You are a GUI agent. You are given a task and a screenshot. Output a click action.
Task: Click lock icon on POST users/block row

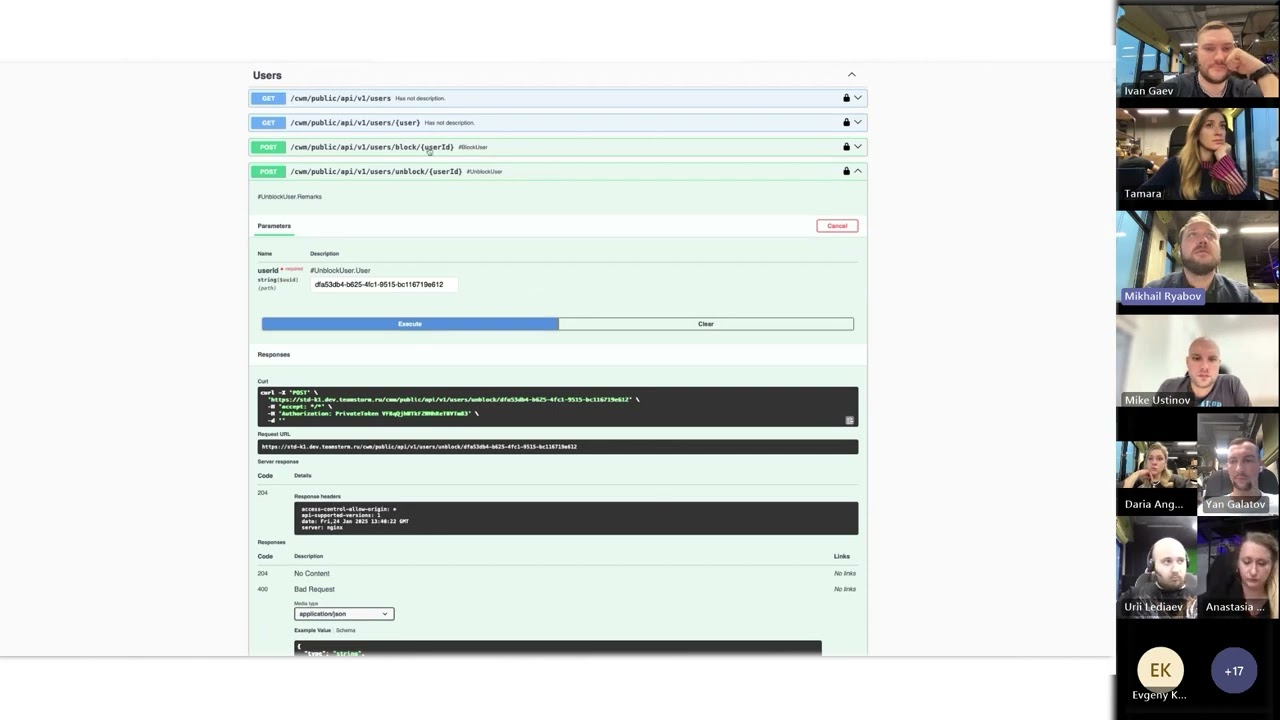pos(846,147)
